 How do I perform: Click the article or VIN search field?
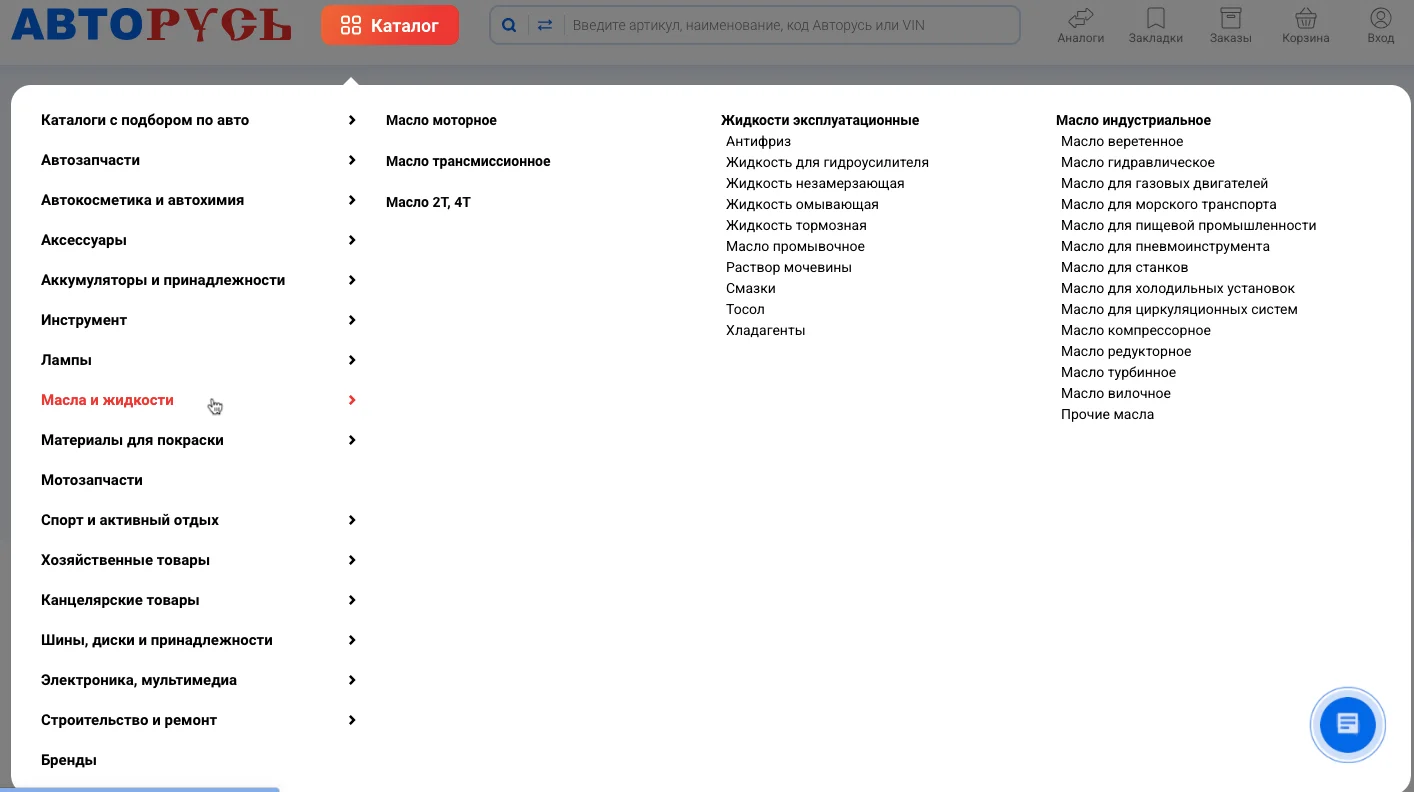[790, 26]
